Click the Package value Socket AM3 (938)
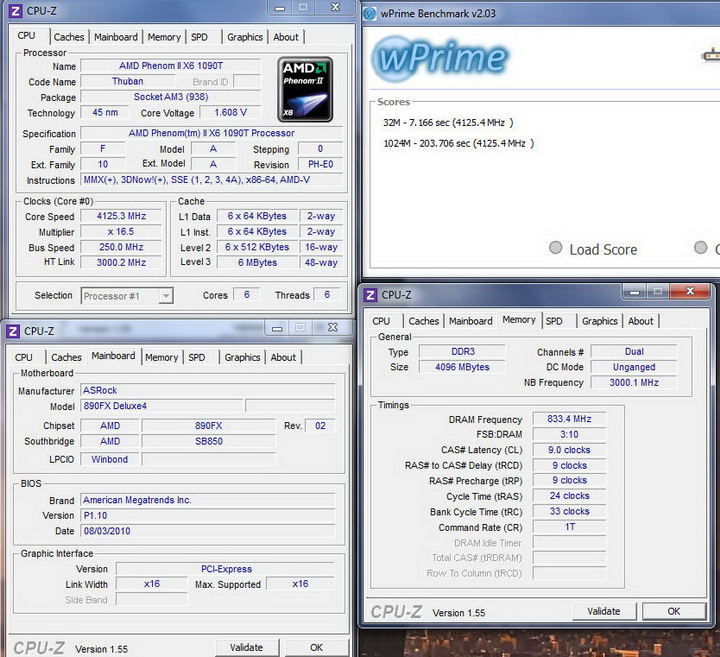Image resolution: width=720 pixels, height=657 pixels. point(171,97)
